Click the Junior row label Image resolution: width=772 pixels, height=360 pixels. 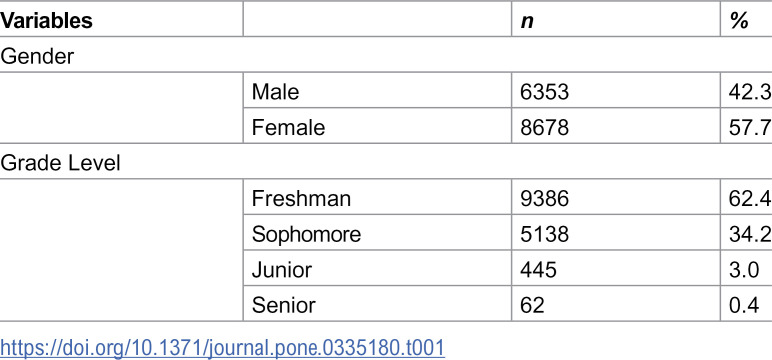tap(282, 270)
